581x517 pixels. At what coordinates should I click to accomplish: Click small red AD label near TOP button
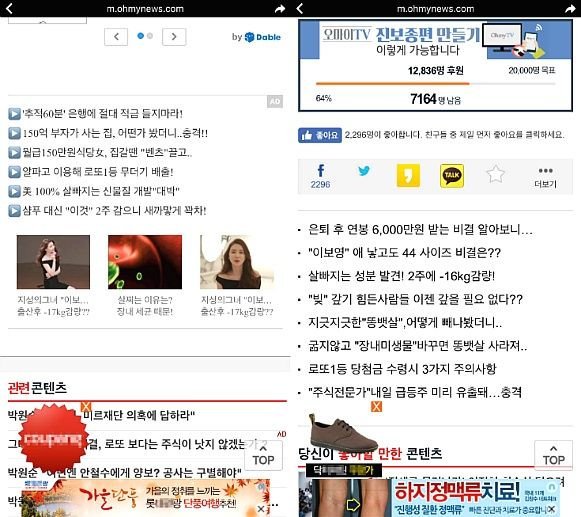click(x=282, y=434)
